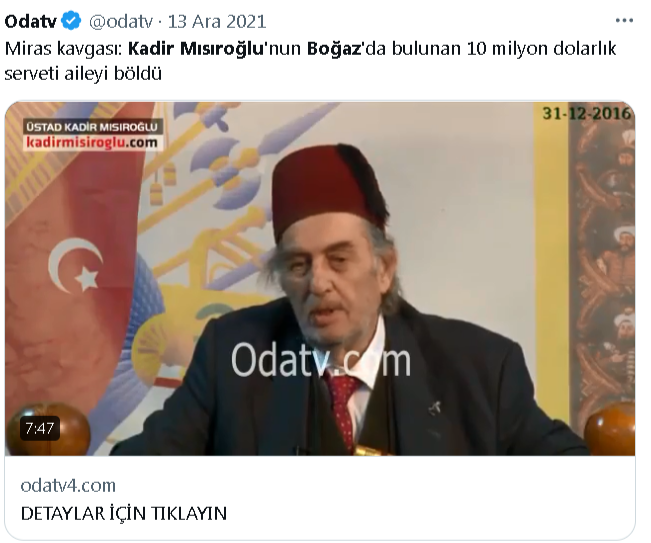
Task: Click the DETAYLAR İÇİN TIKLAYIN card title
Action: 124,514
